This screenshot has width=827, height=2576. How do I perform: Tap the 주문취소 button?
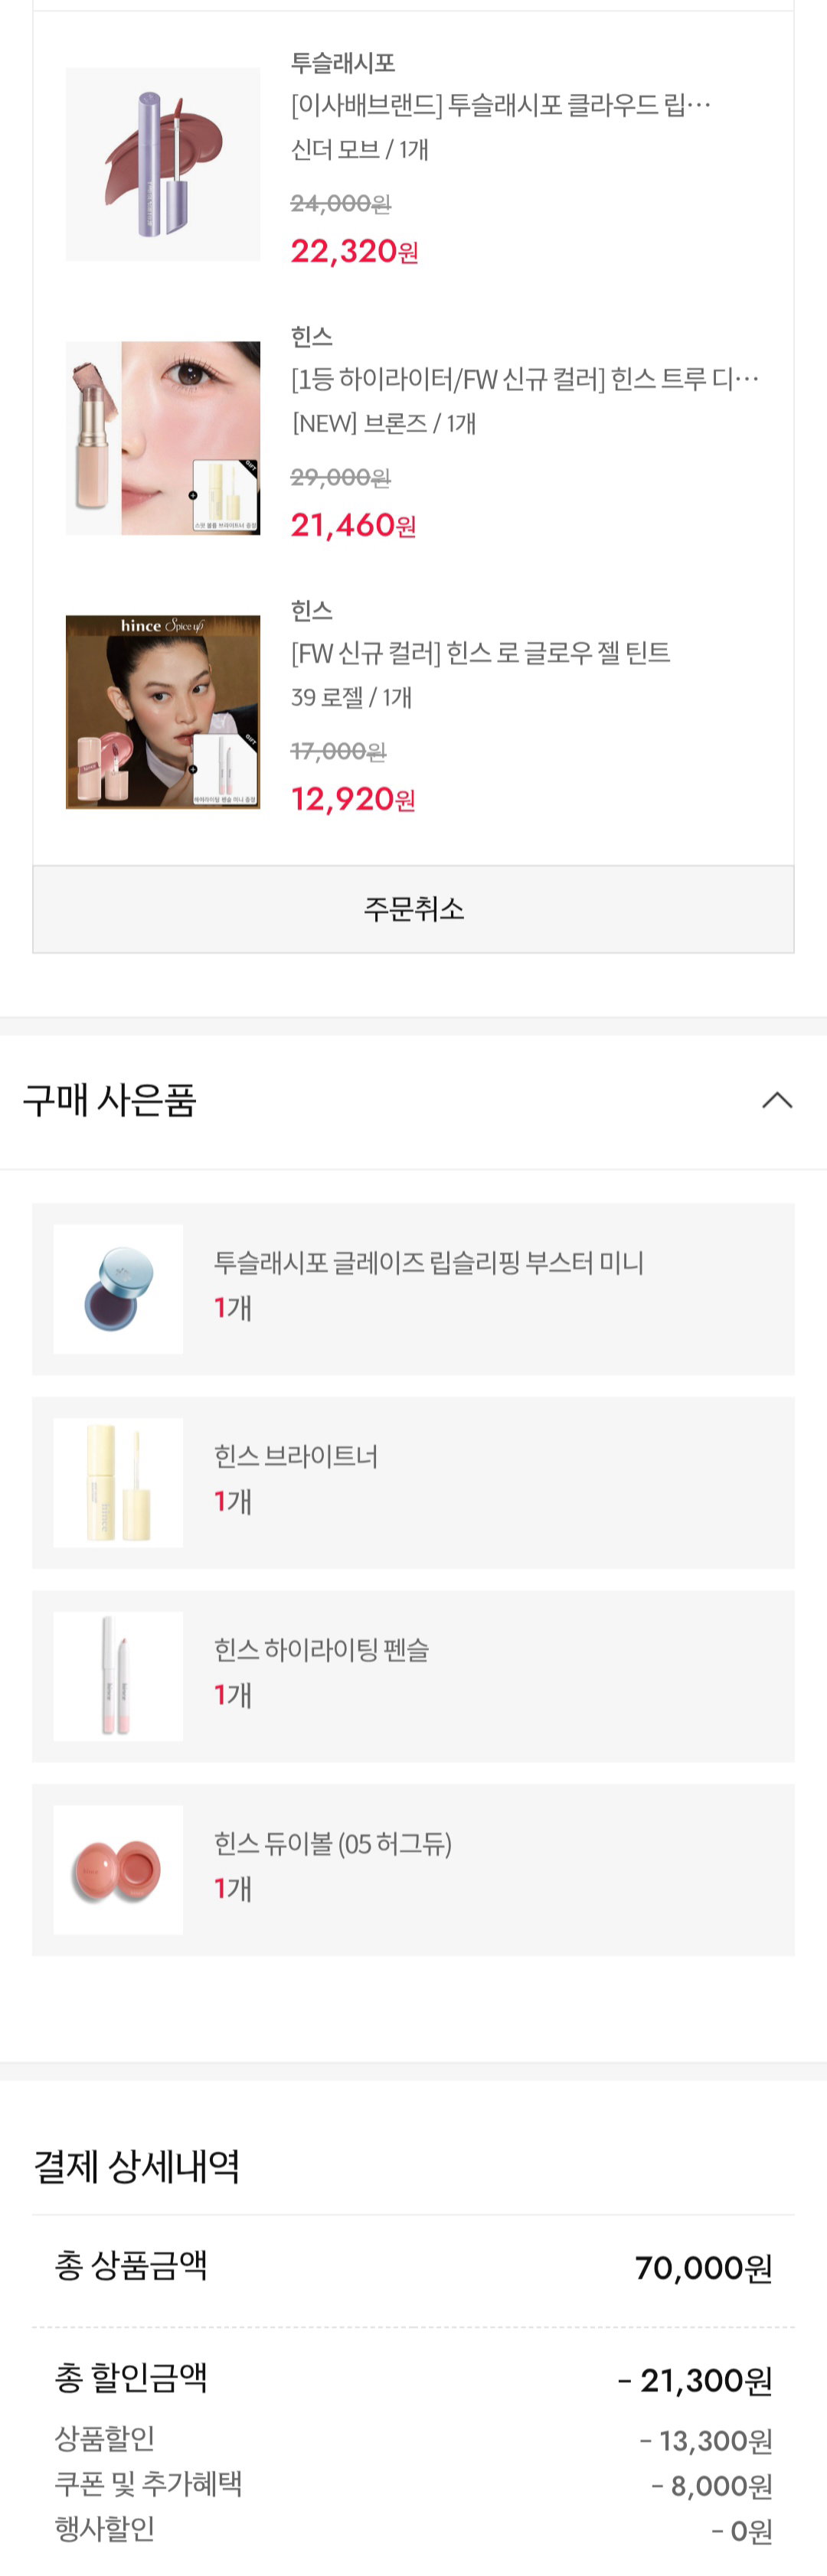pos(413,909)
